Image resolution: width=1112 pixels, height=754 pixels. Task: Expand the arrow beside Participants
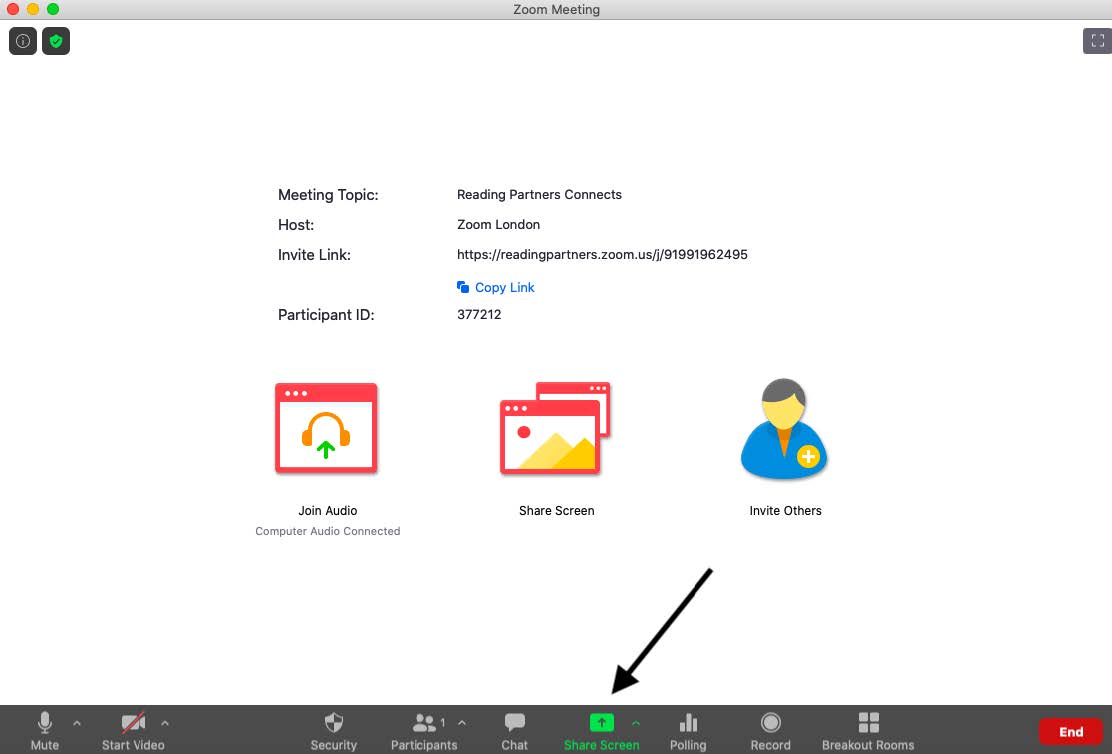point(462,723)
